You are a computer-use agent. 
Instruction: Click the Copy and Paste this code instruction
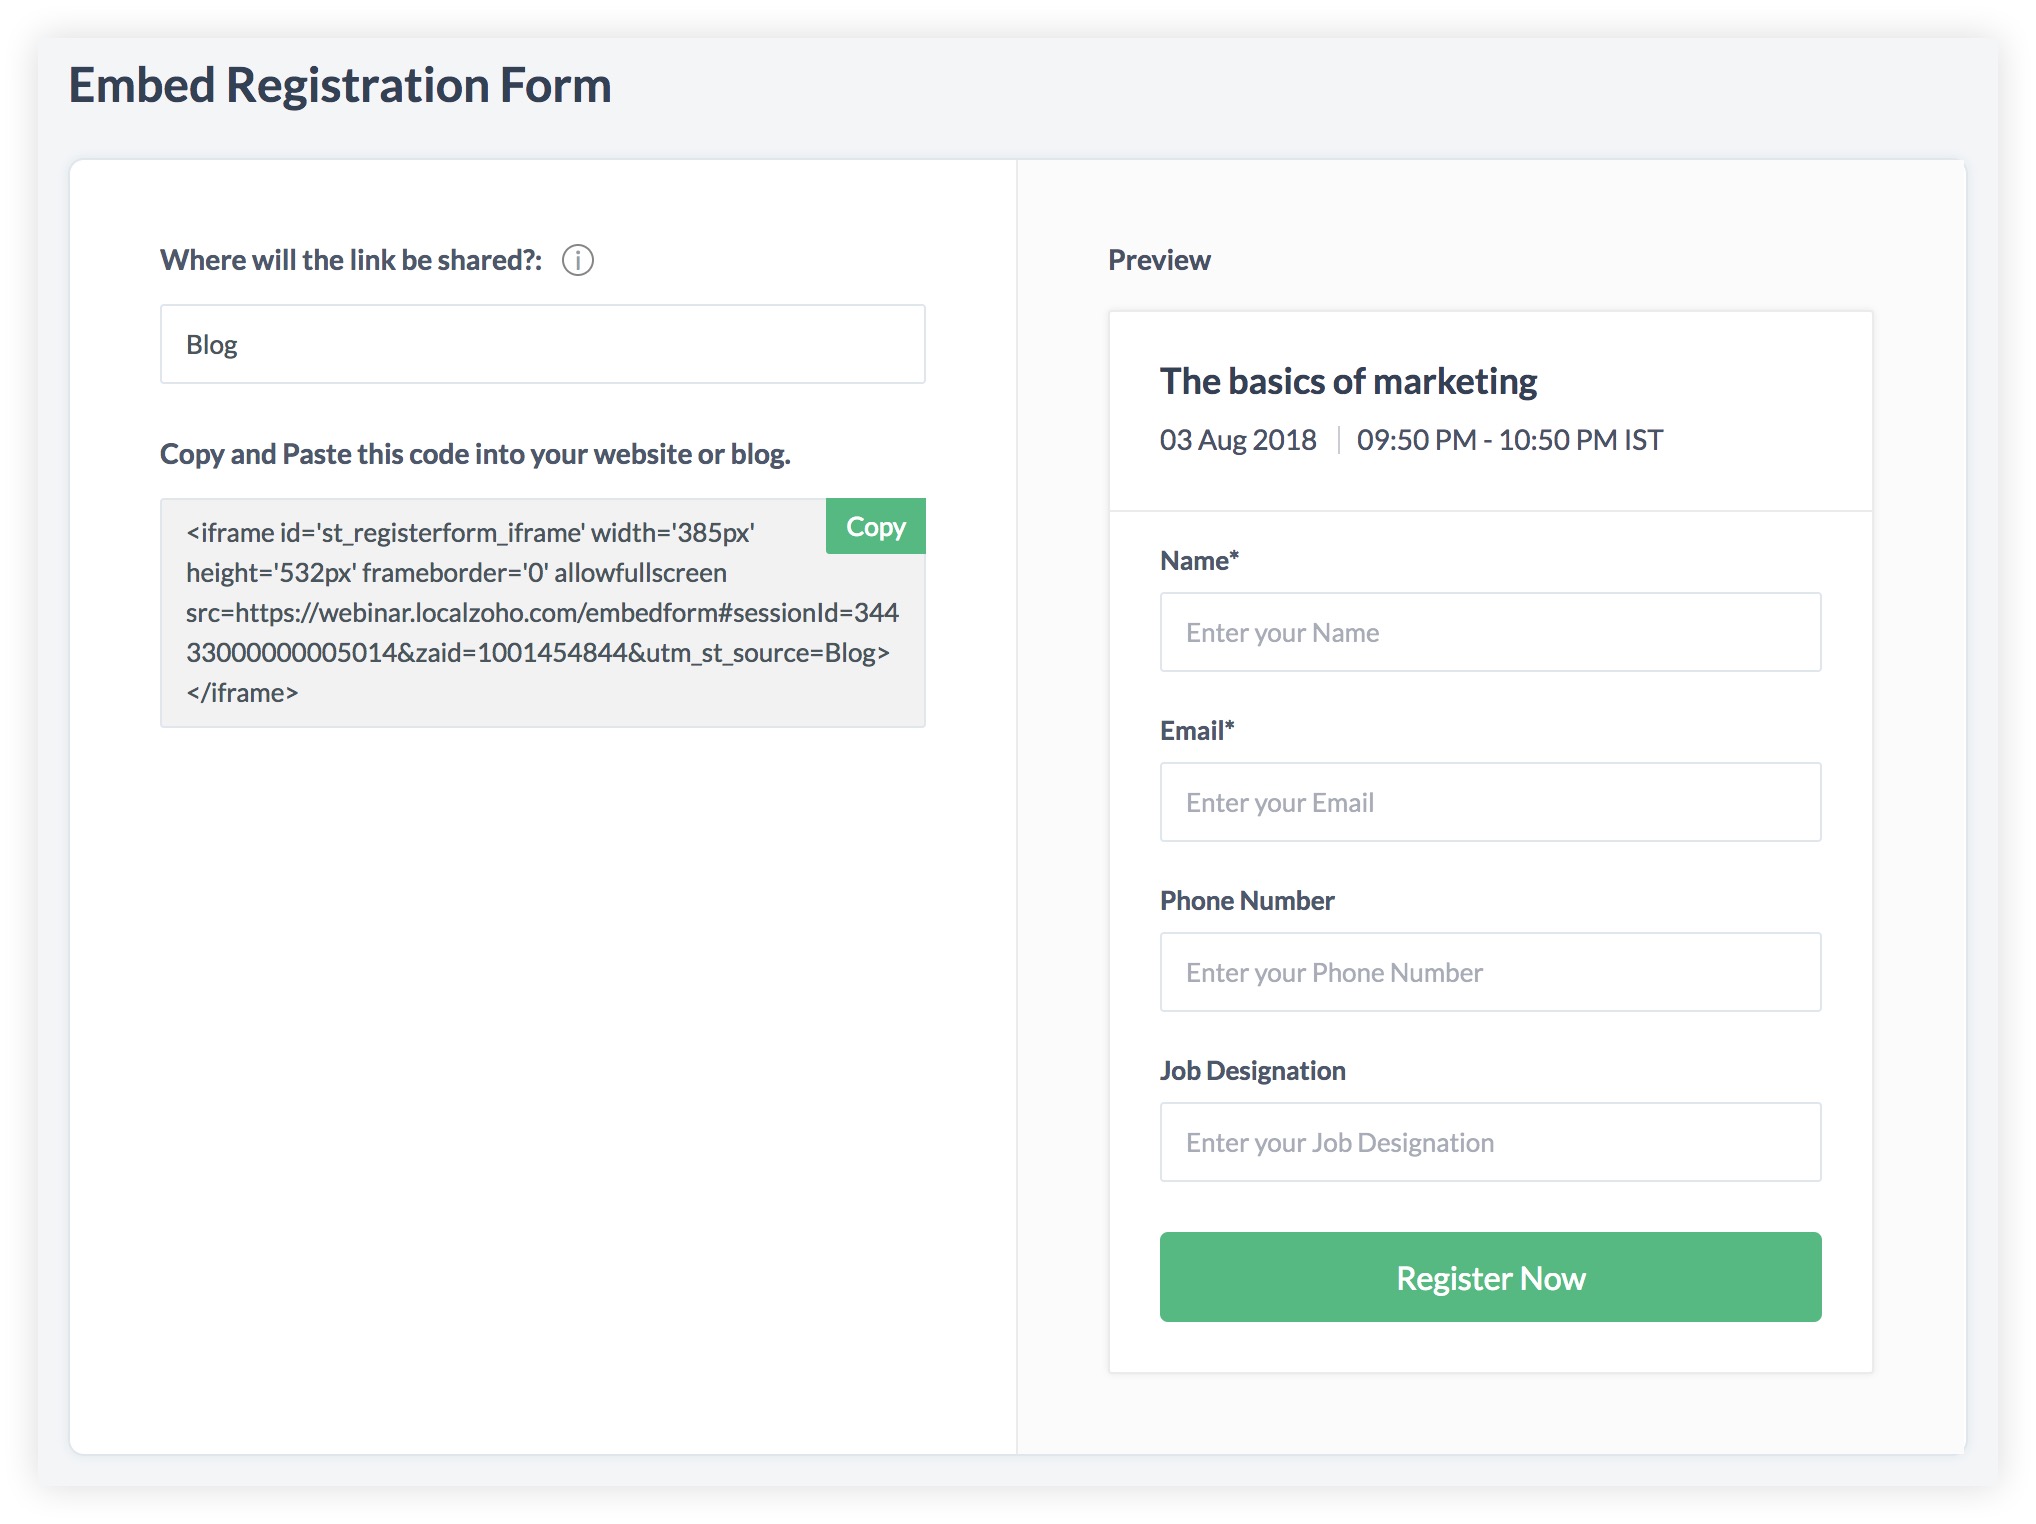coord(475,454)
